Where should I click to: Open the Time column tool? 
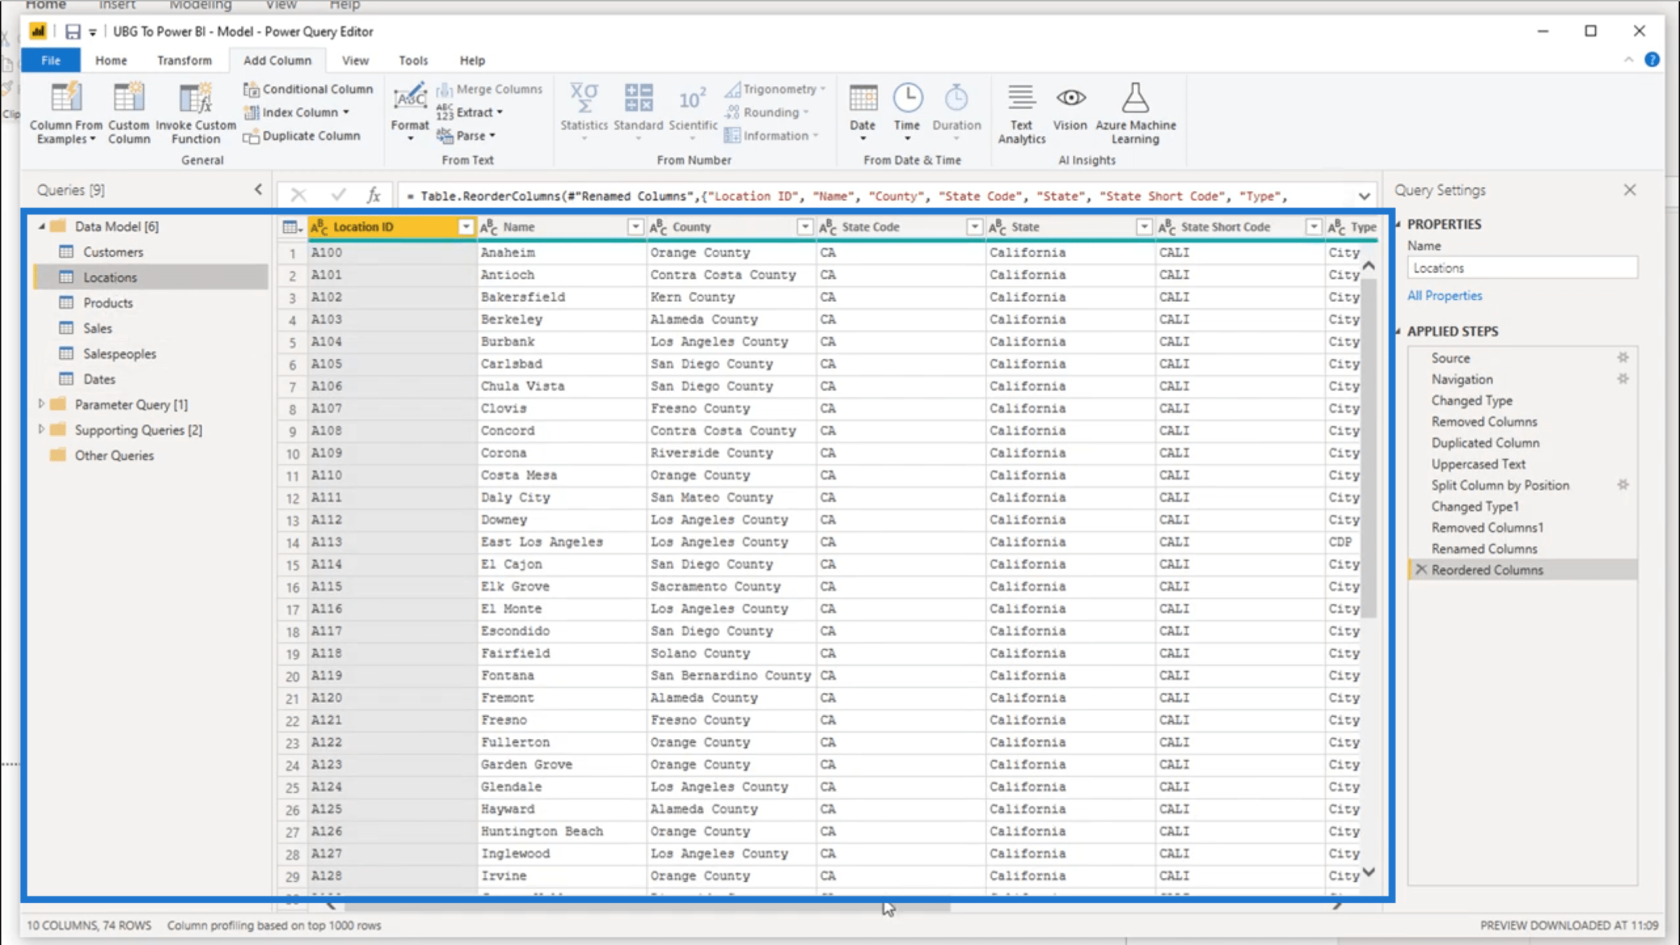(907, 112)
